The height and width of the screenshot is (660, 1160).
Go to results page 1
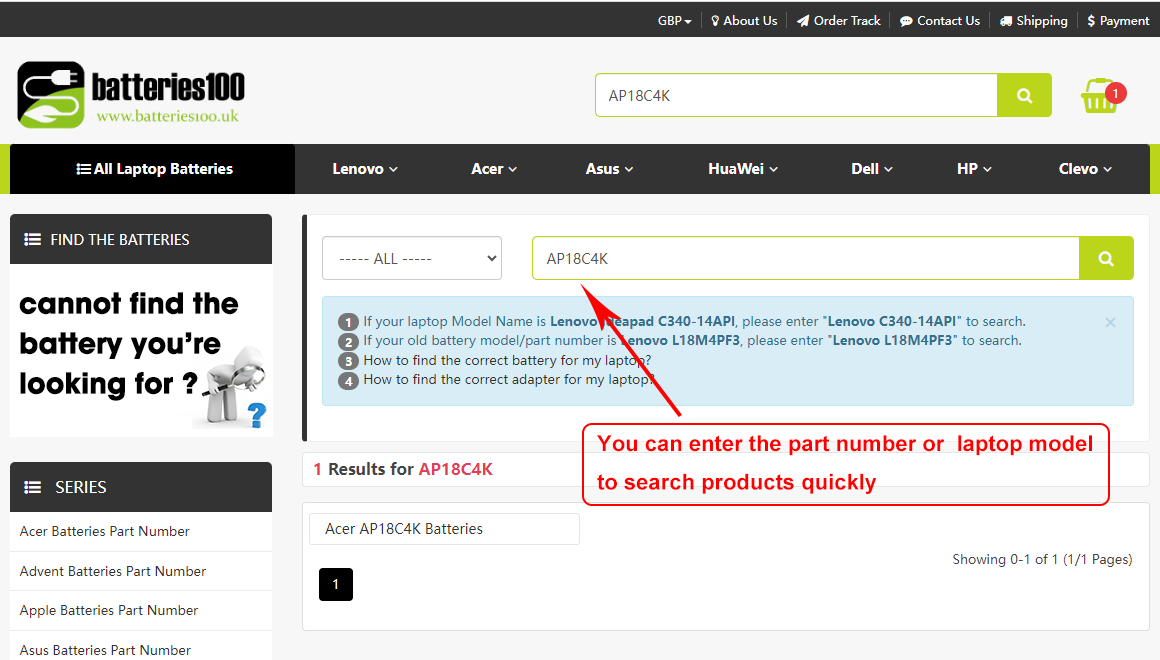pyautogui.click(x=336, y=585)
